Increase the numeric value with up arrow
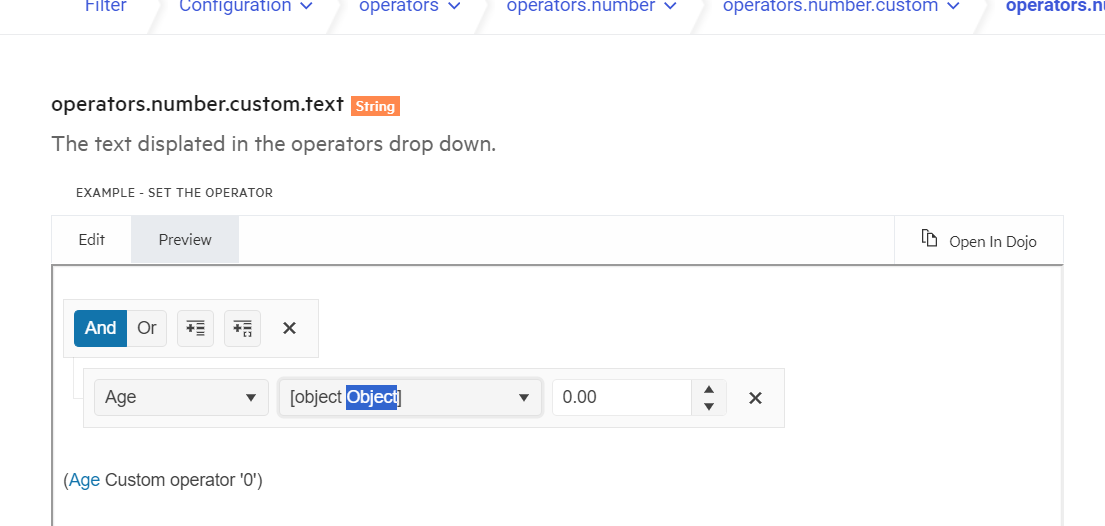This screenshot has width=1105, height=526. (x=709, y=389)
